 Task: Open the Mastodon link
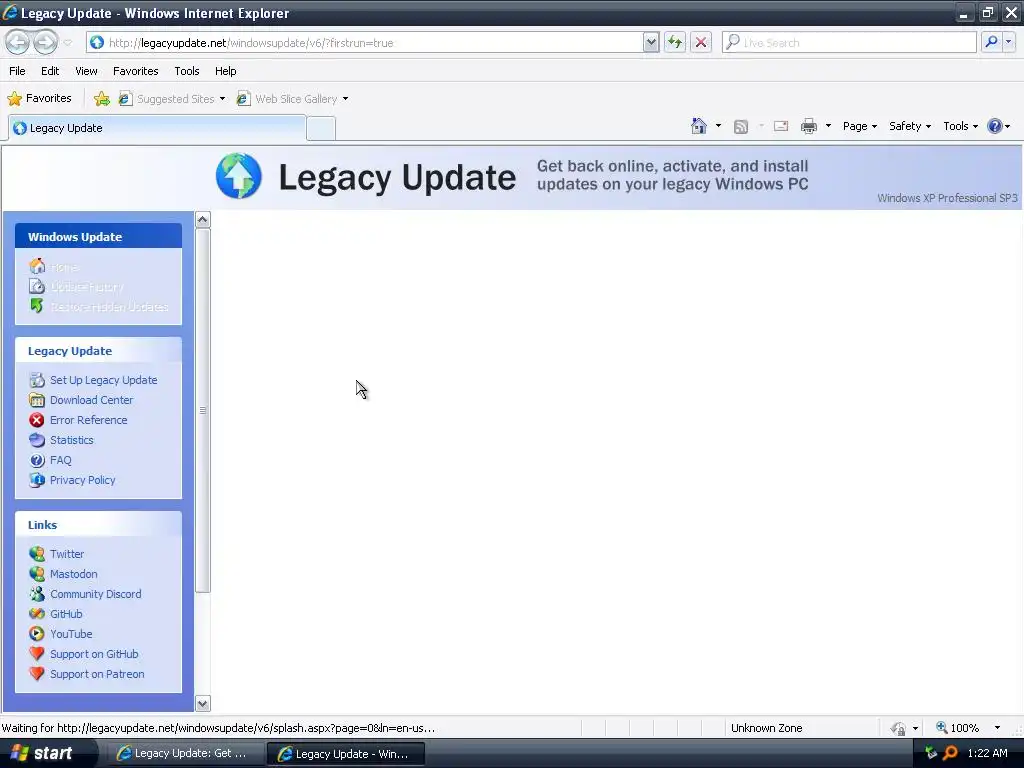coord(74,574)
